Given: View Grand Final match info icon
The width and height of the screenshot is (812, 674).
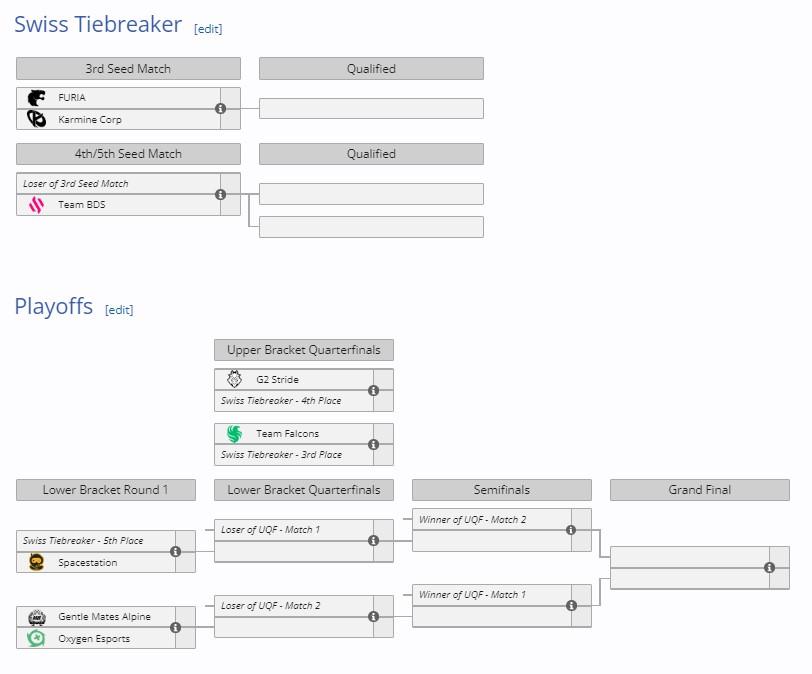Looking at the screenshot, I should click(770, 567).
